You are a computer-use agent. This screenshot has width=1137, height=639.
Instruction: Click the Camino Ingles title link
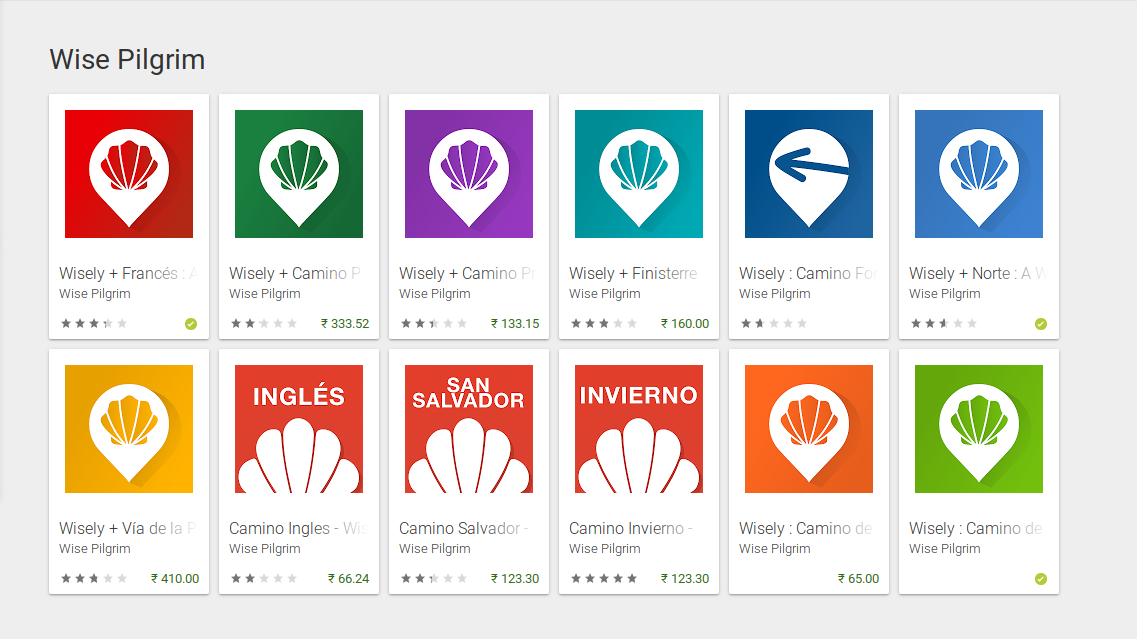pos(298,528)
